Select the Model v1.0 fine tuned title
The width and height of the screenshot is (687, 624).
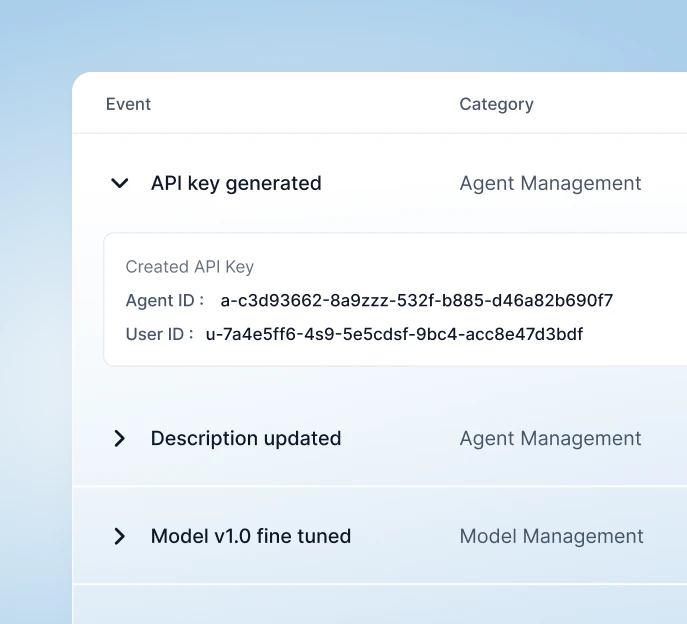(251, 536)
